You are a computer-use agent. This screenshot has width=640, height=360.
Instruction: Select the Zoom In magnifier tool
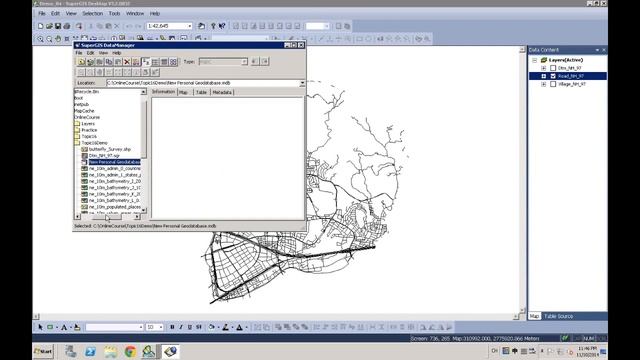(x=40, y=39)
